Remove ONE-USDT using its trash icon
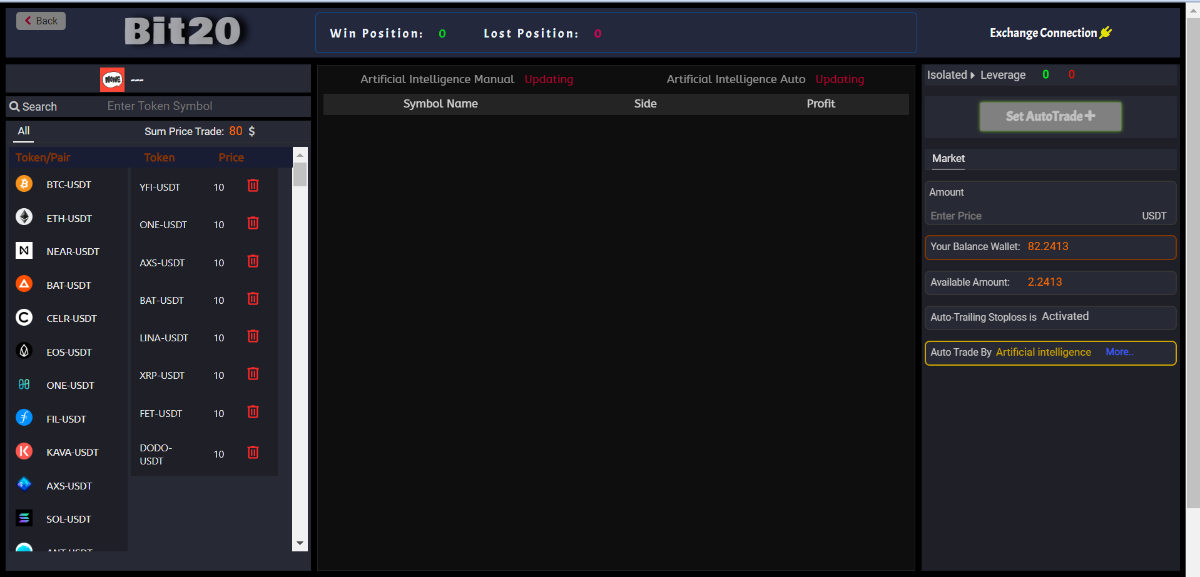 pos(253,223)
